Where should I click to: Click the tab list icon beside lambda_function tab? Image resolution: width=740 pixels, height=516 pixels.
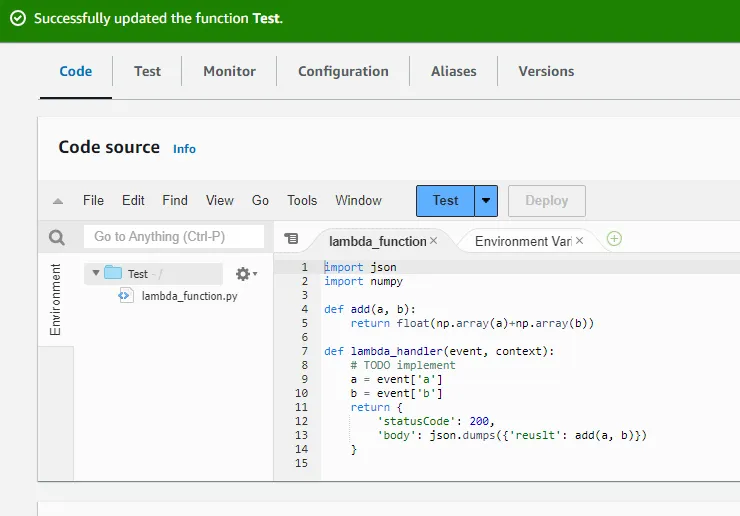click(x=291, y=239)
